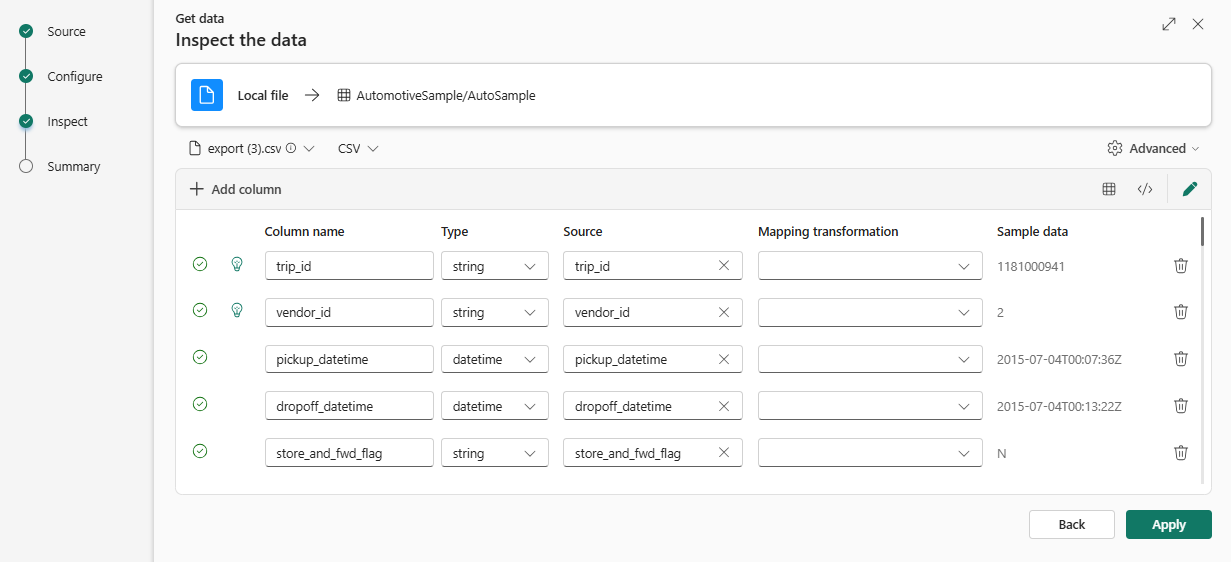Open mapping transformation dropdown for vendor_id
This screenshot has width=1231, height=562.
(867, 312)
